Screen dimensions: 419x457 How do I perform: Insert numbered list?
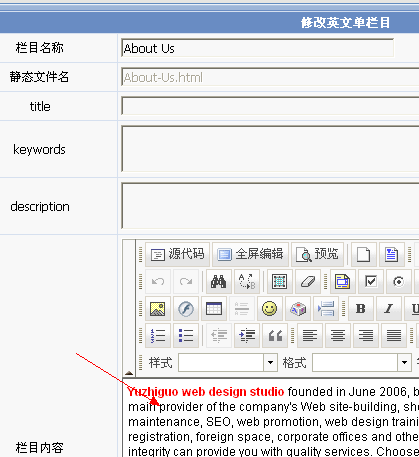(158, 336)
